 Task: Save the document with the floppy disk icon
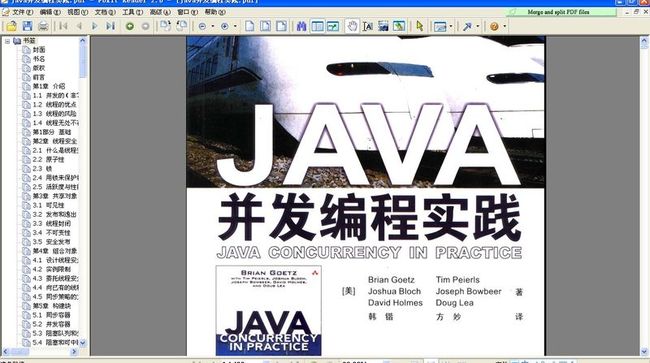[27, 26]
